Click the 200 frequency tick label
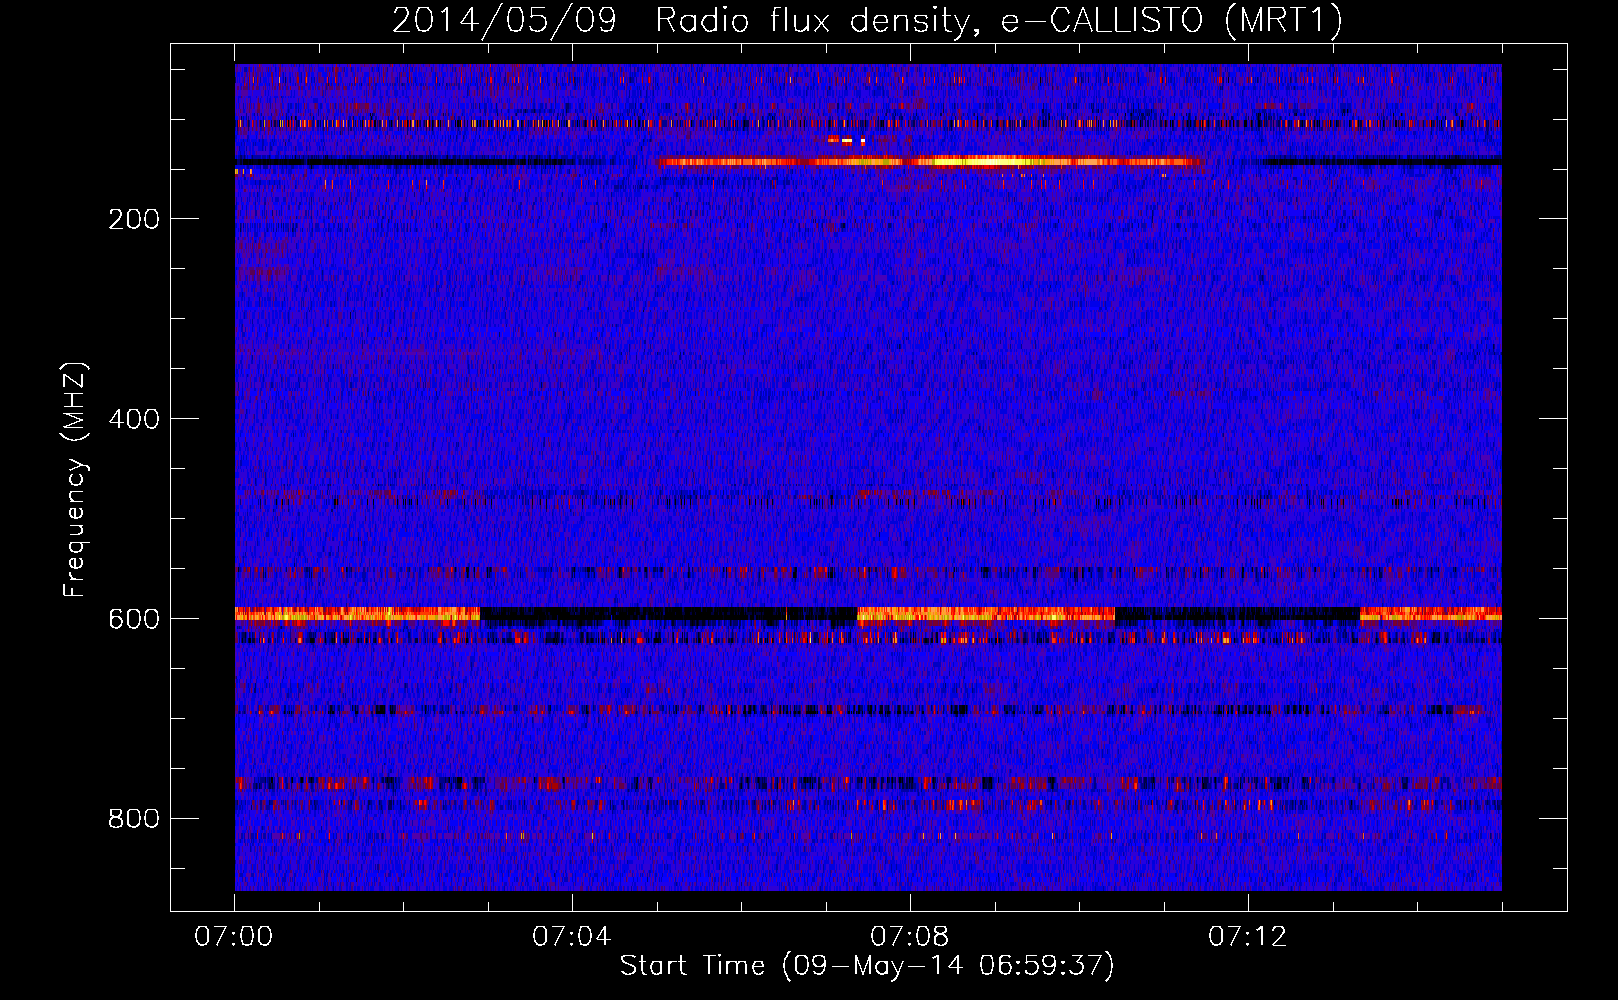The width and height of the screenshot is (1618, 1000). (x=134, y=219)
